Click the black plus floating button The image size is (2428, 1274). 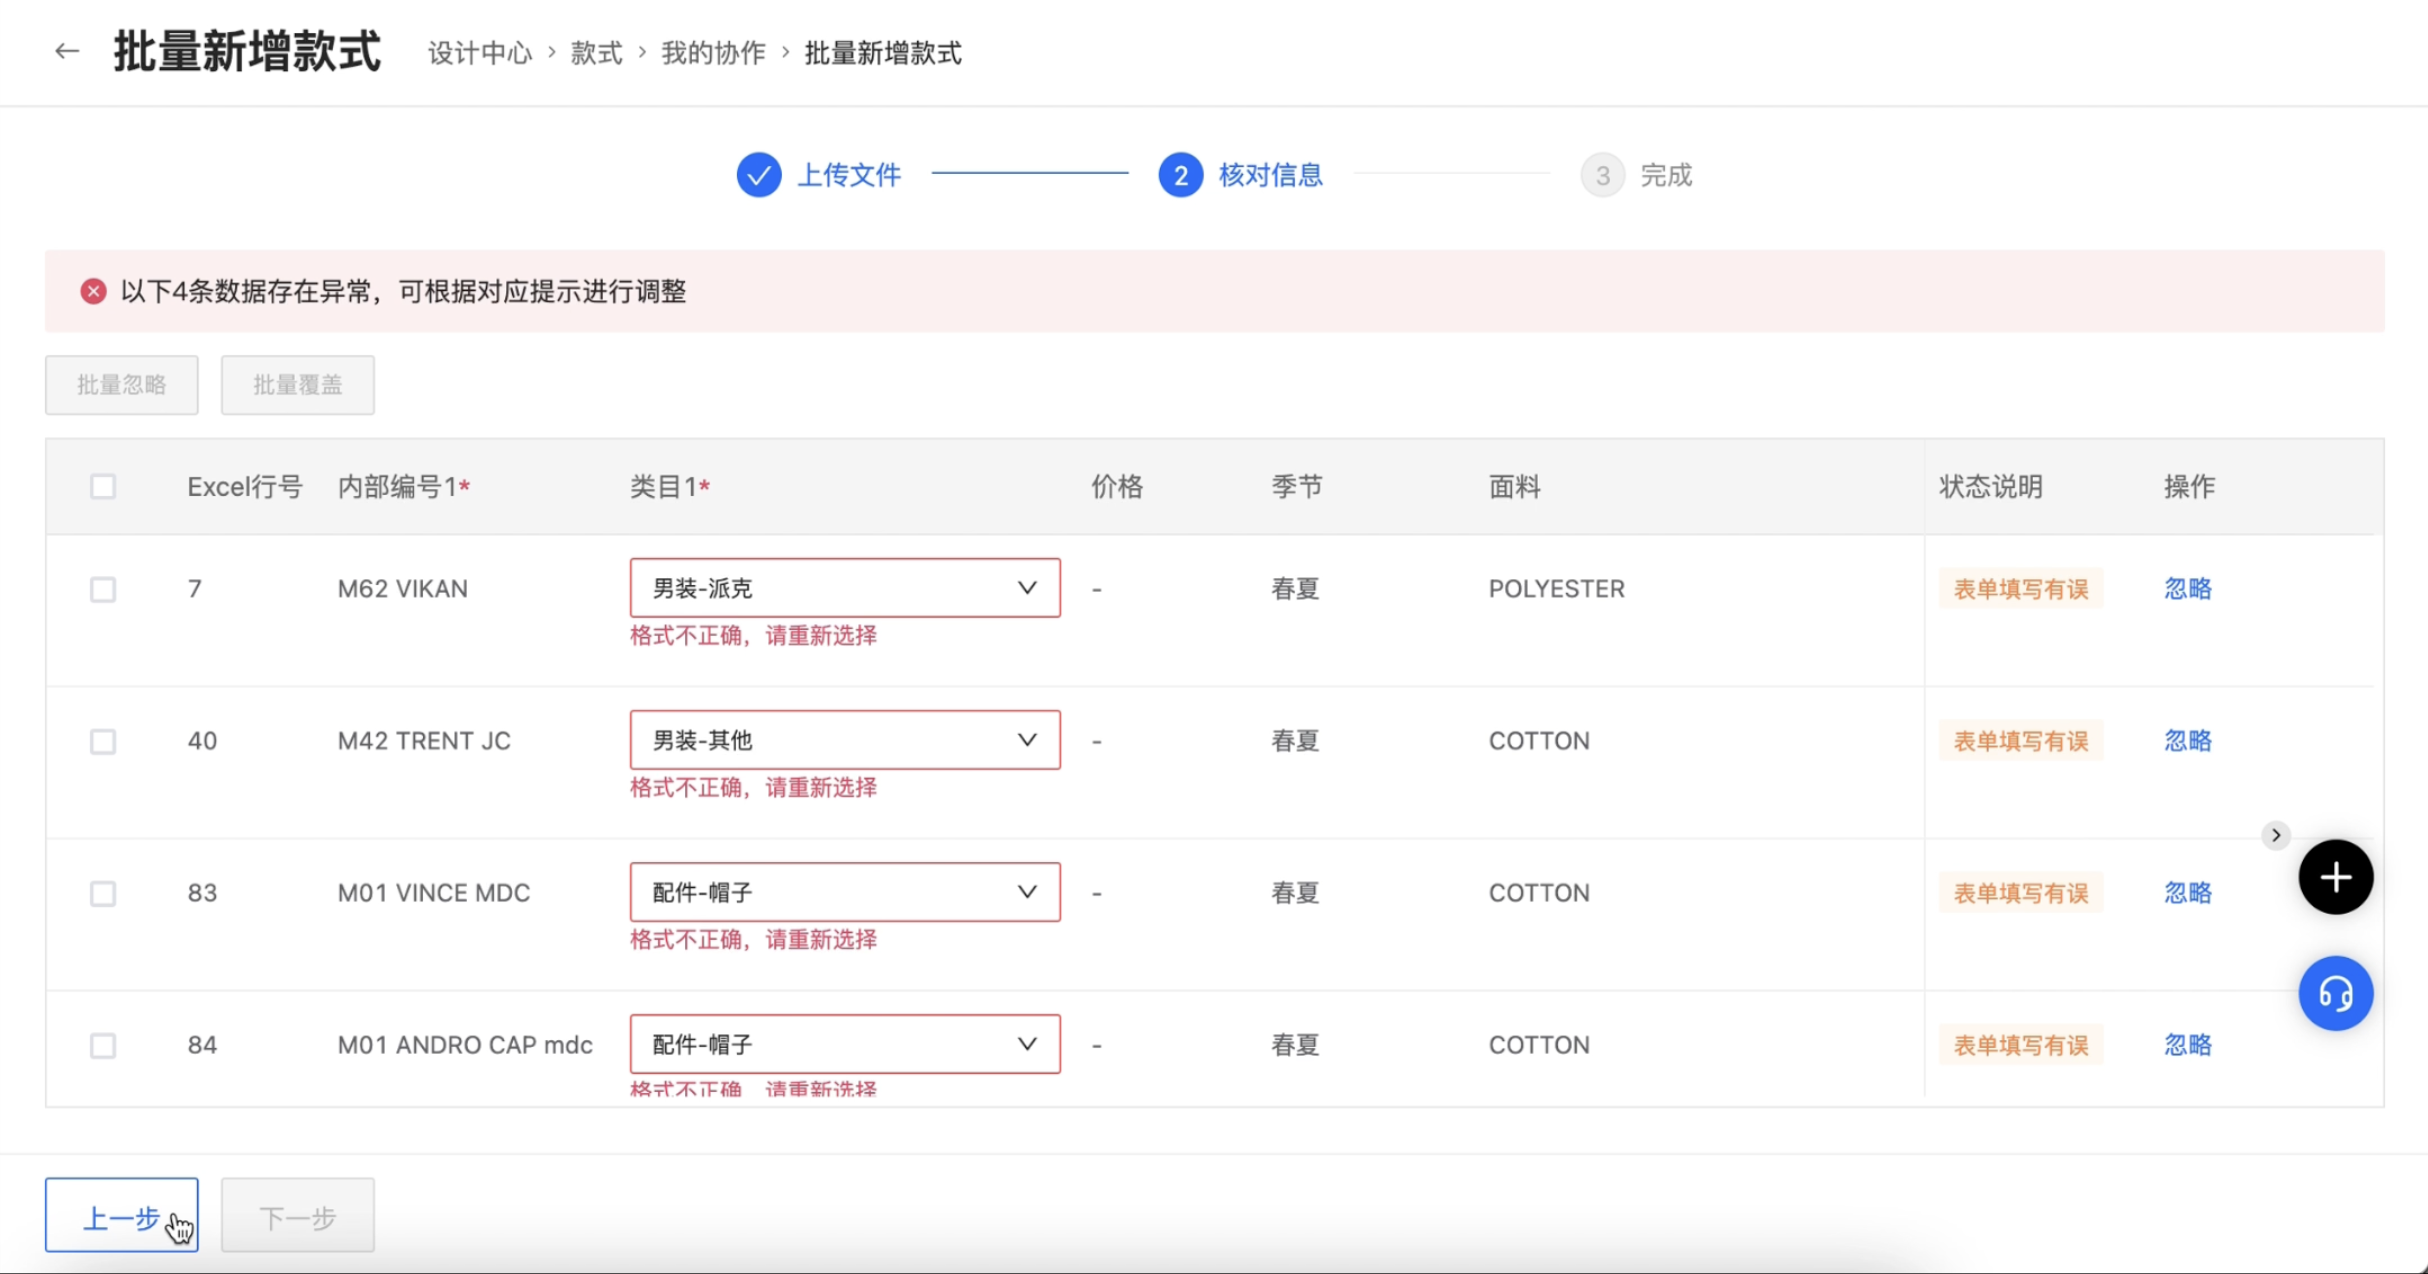coord(2335,877)
